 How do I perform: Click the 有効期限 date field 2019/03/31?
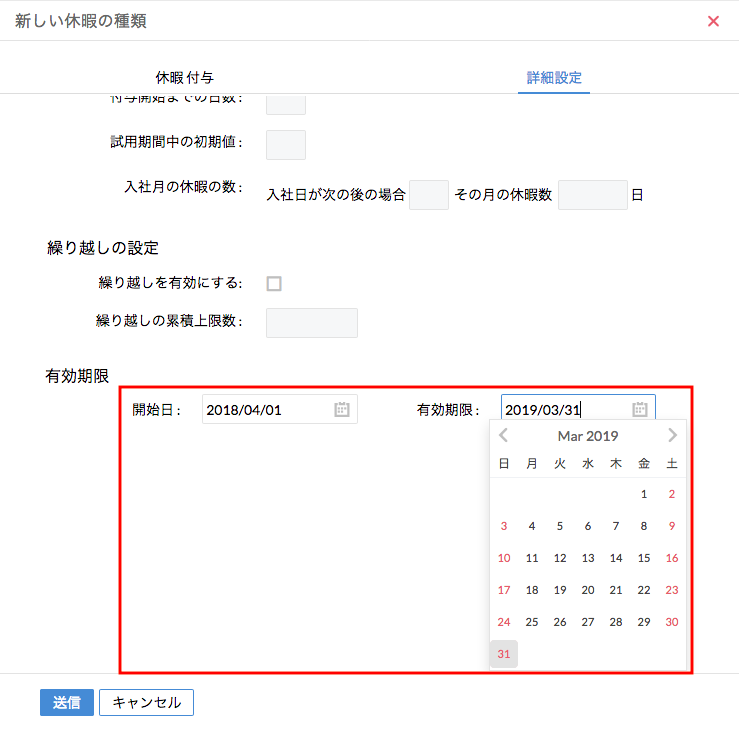[x=578, y=409]
